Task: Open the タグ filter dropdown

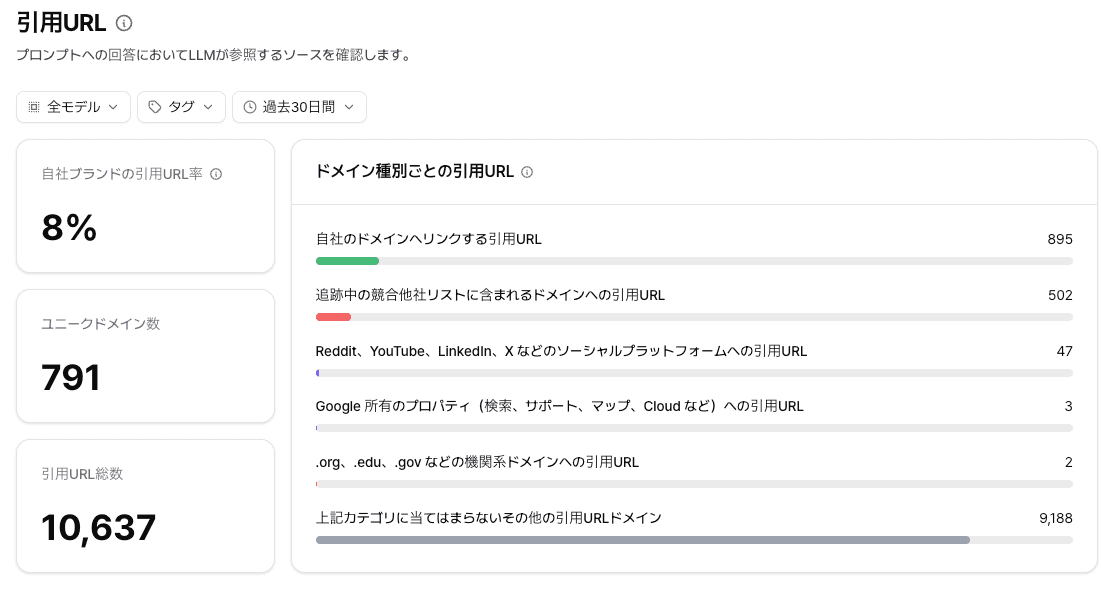Action: [x=181, y=107]
